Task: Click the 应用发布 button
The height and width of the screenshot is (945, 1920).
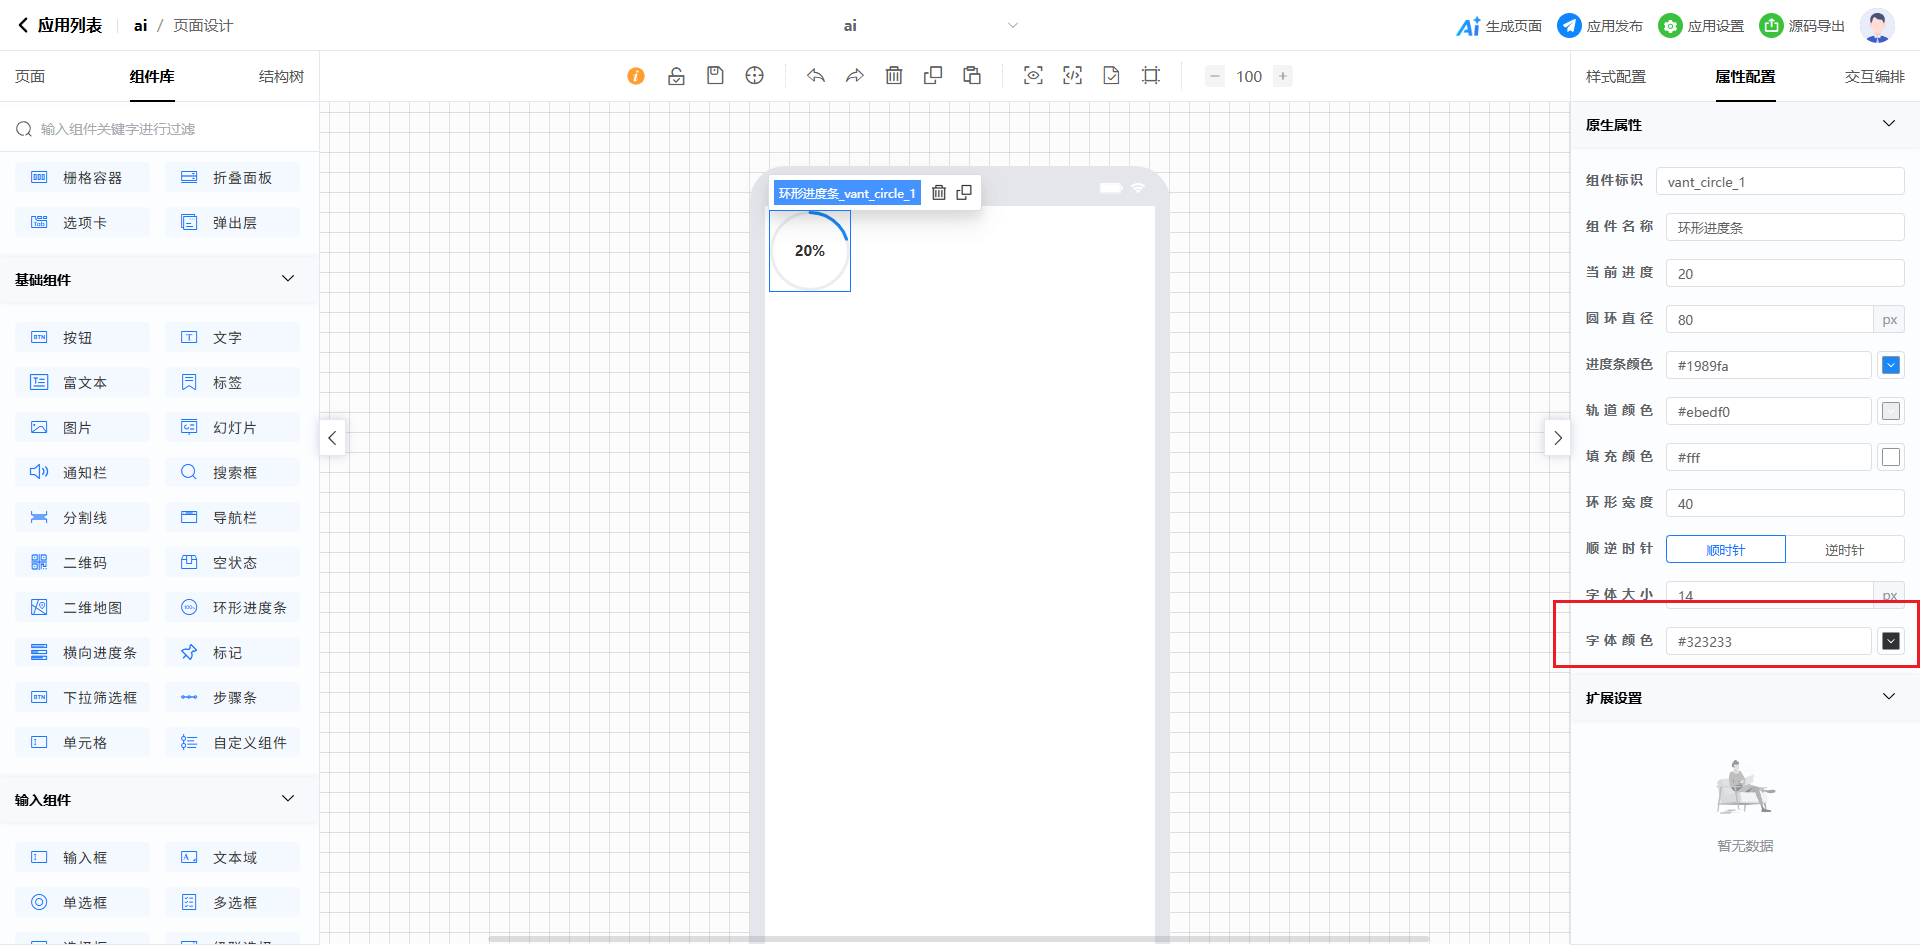Action: pyautogui.click(x=1600, y=26)
